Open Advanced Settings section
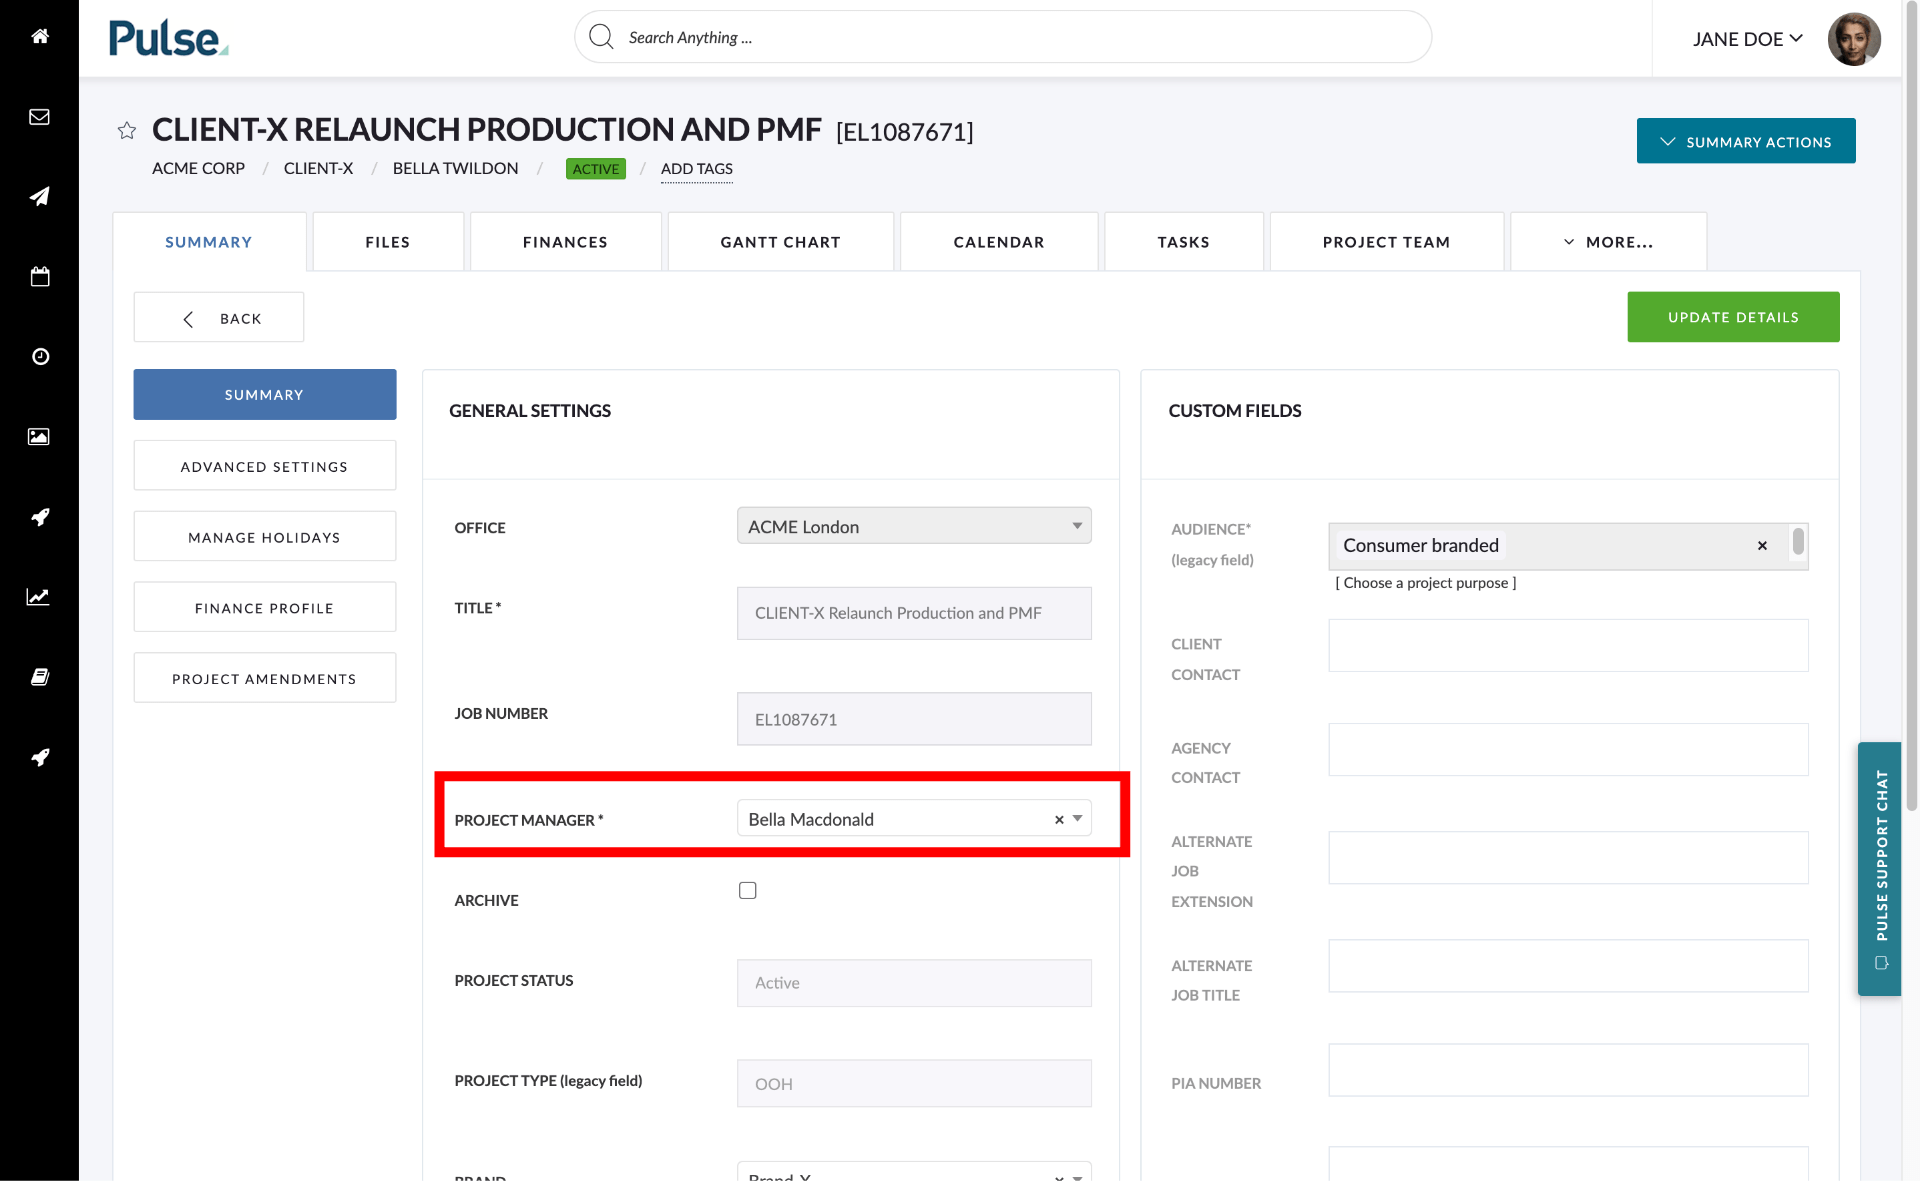 265,466
